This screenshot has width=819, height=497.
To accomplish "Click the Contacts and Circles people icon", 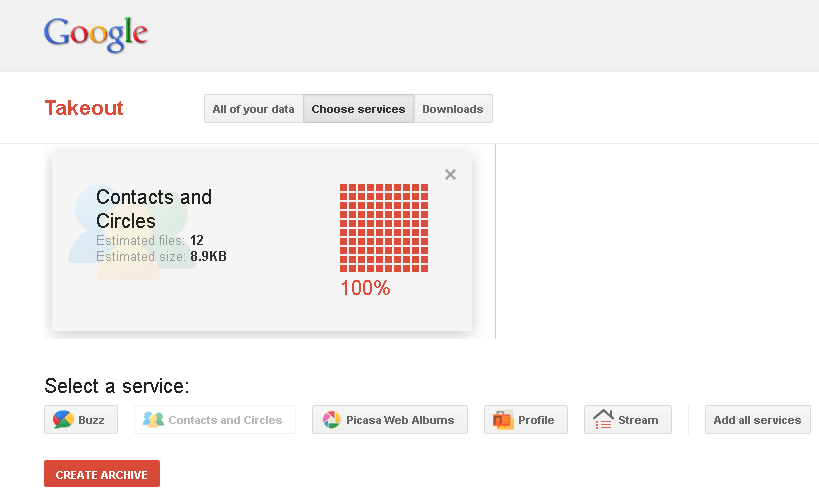I will [x=153, y=420].
